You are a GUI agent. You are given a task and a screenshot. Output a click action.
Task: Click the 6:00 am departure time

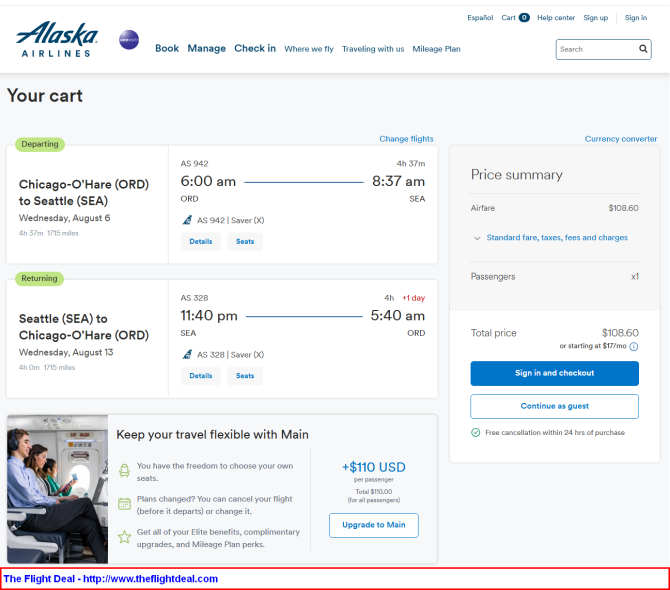208,181
